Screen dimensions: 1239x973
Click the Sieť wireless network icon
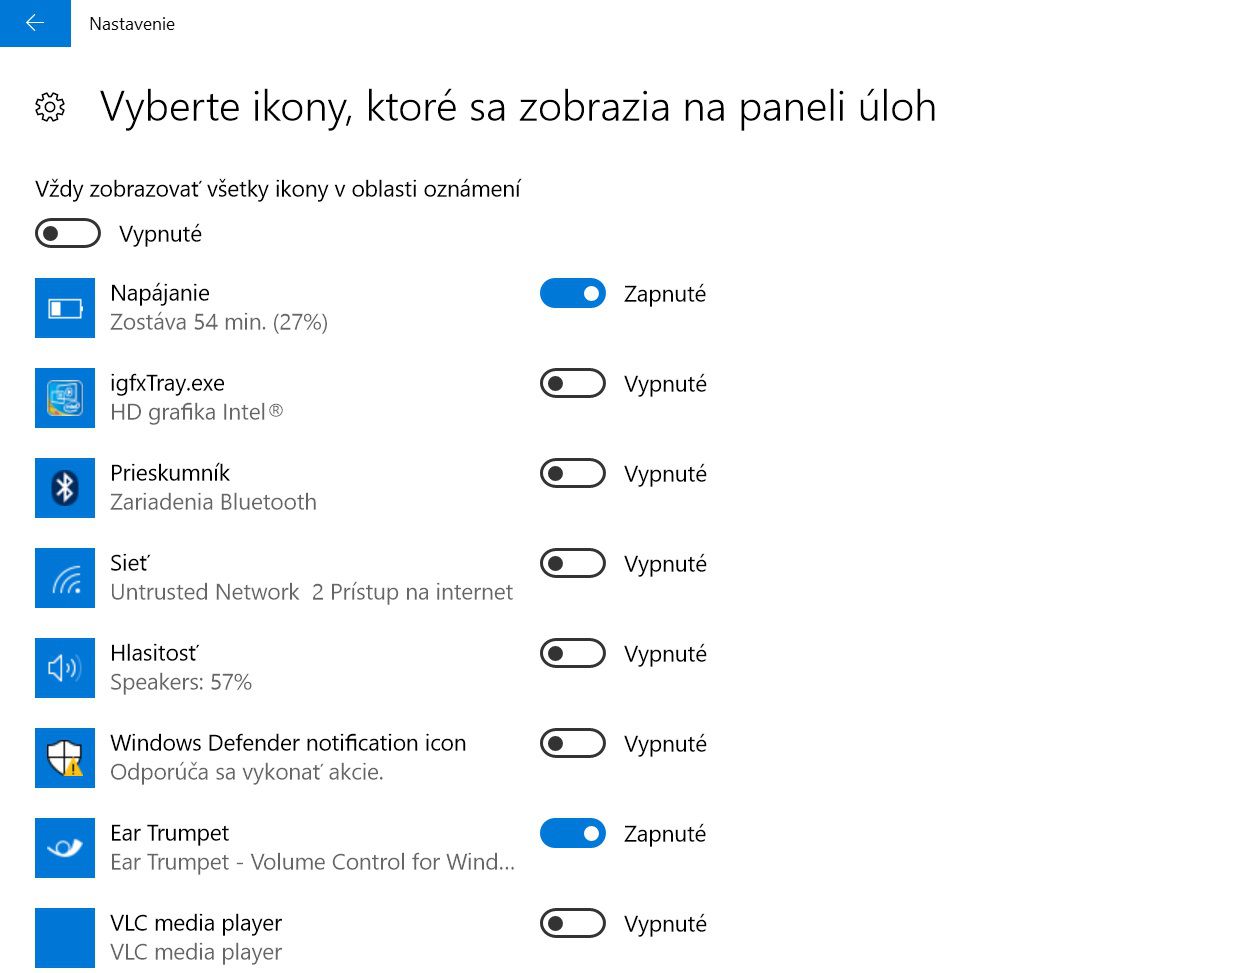[x=65, y=578]
